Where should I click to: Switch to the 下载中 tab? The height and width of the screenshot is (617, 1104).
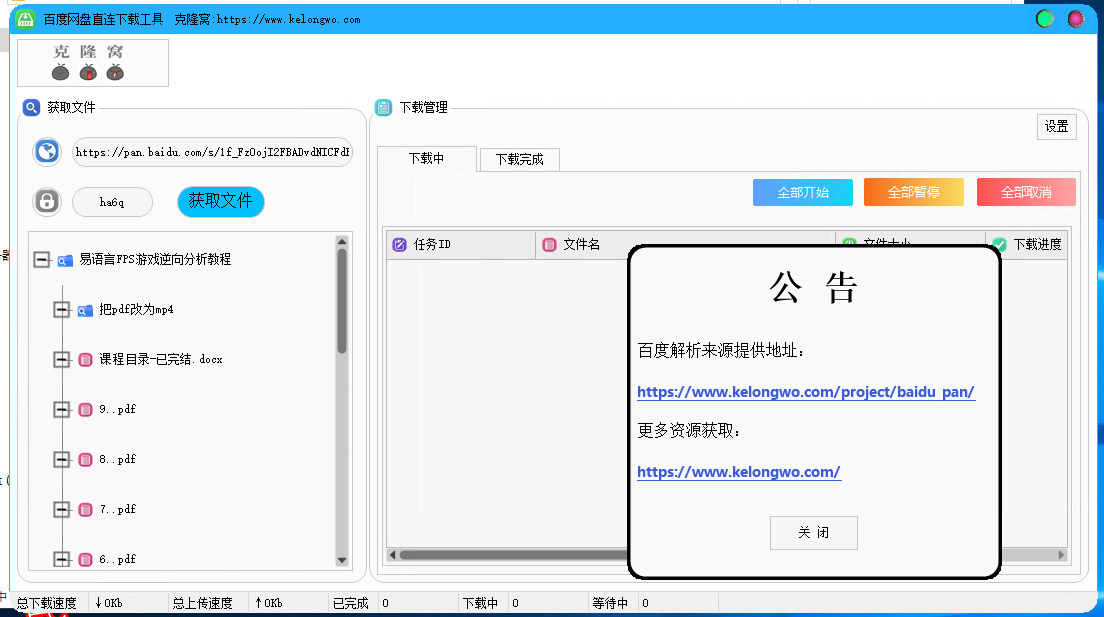[x=427, y=158]
